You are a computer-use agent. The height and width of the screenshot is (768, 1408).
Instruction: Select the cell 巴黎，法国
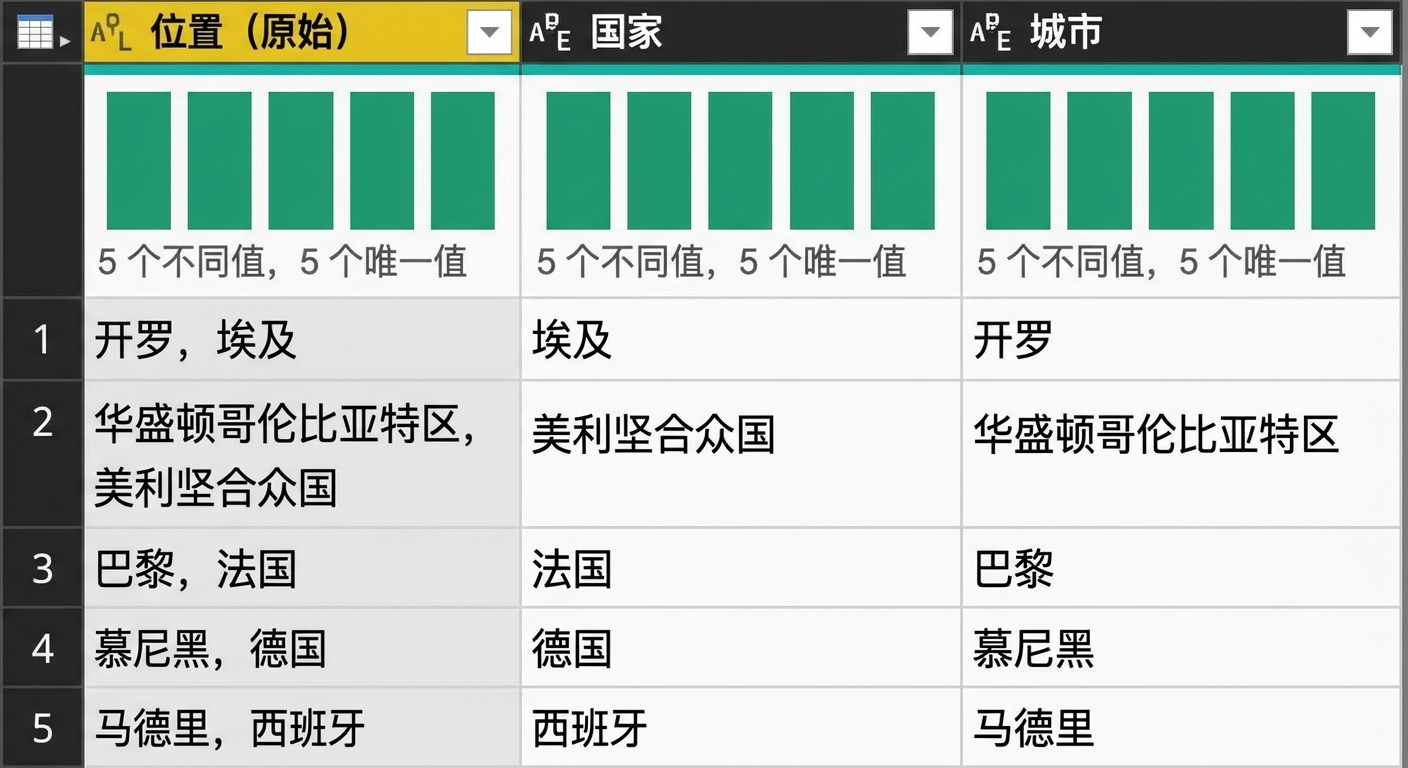(302, 568)
